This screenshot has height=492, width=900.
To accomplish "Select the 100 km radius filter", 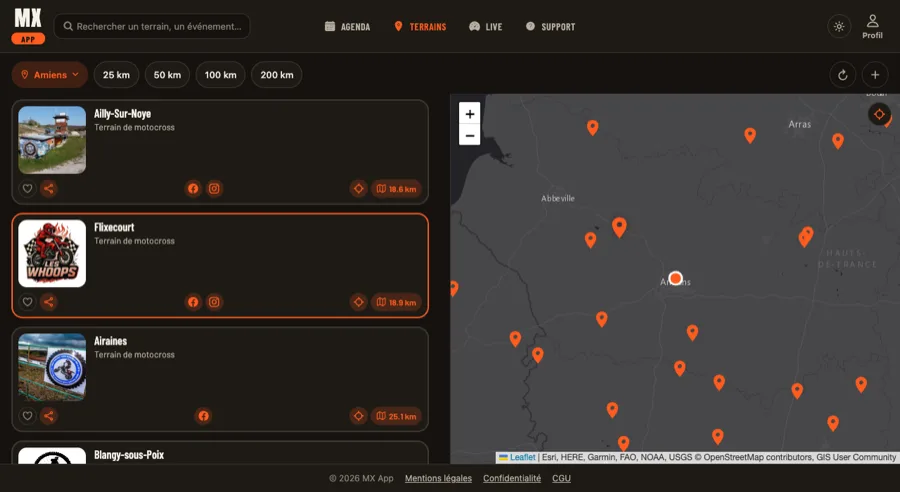I will click(220, 75).
